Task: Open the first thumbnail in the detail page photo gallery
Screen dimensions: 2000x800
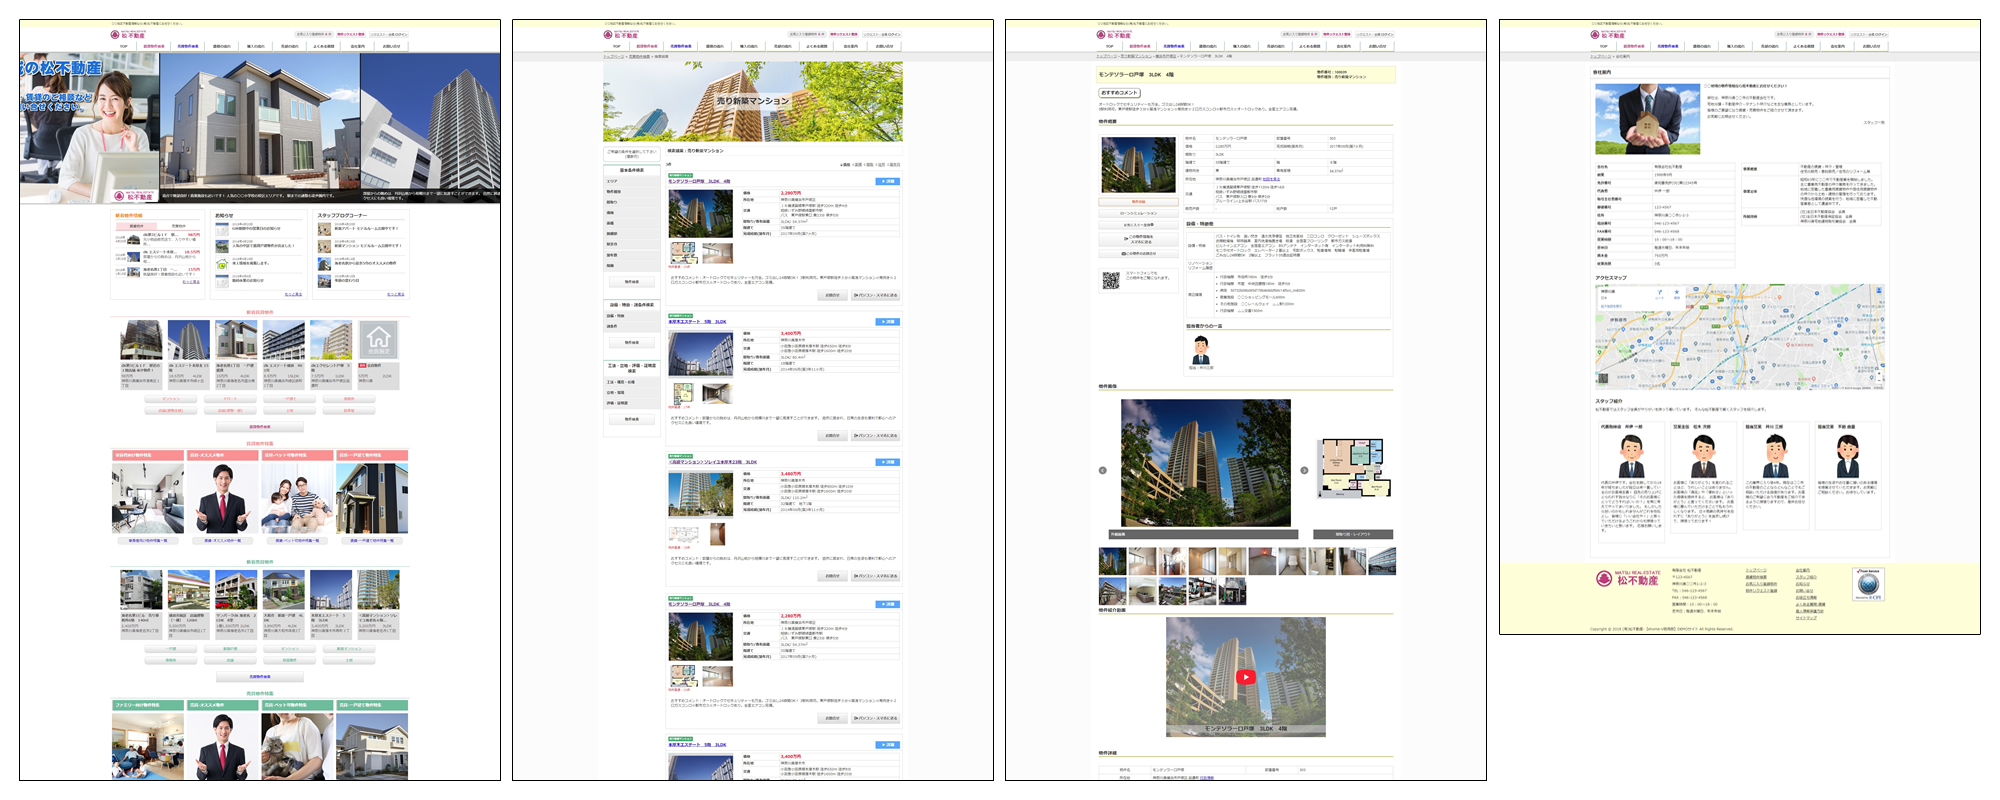Action: click(1112, 561)
